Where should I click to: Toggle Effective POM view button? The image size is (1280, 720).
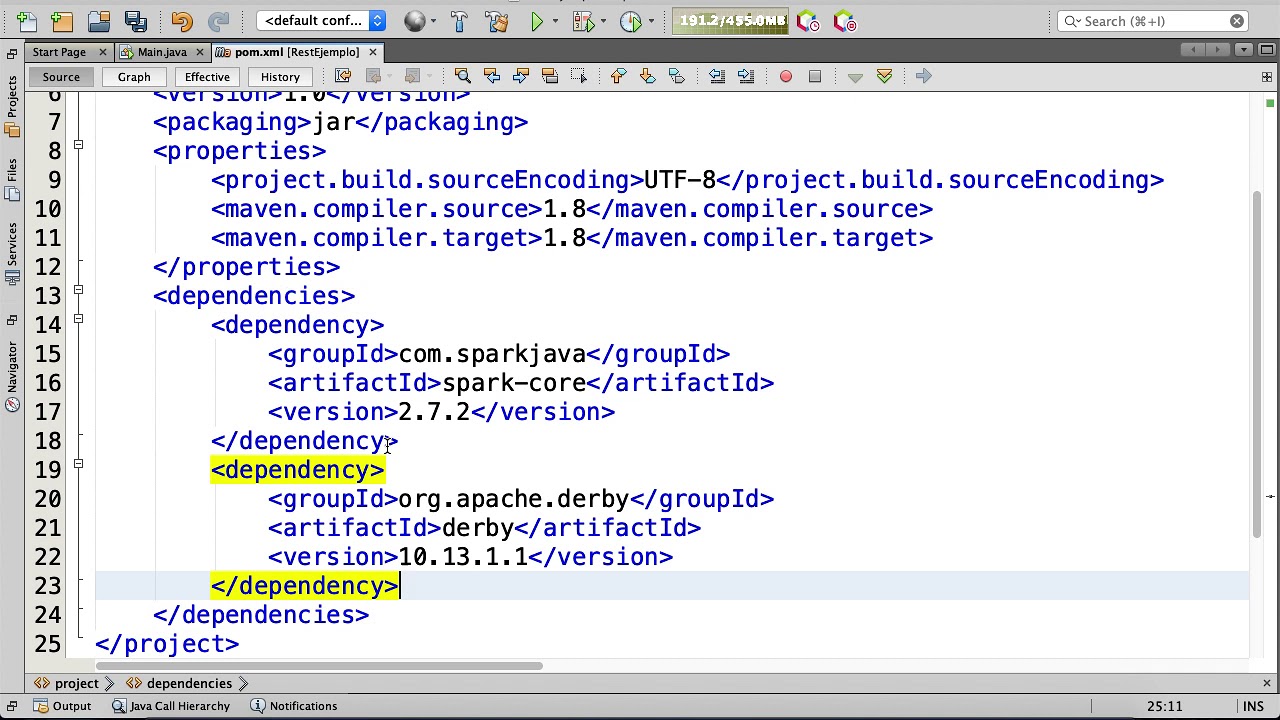point(207,77)
